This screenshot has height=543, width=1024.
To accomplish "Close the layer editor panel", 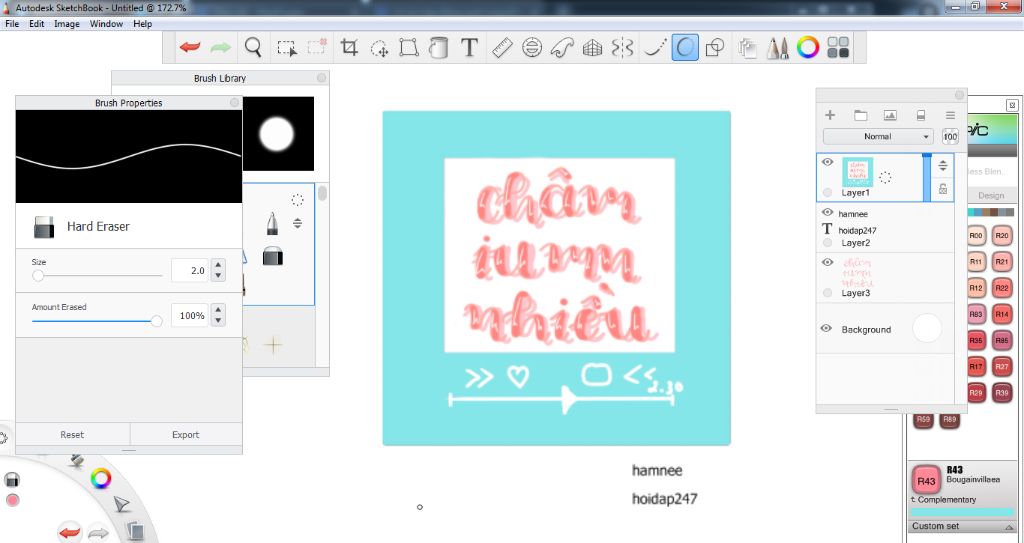I will click(x=959, y=95).
